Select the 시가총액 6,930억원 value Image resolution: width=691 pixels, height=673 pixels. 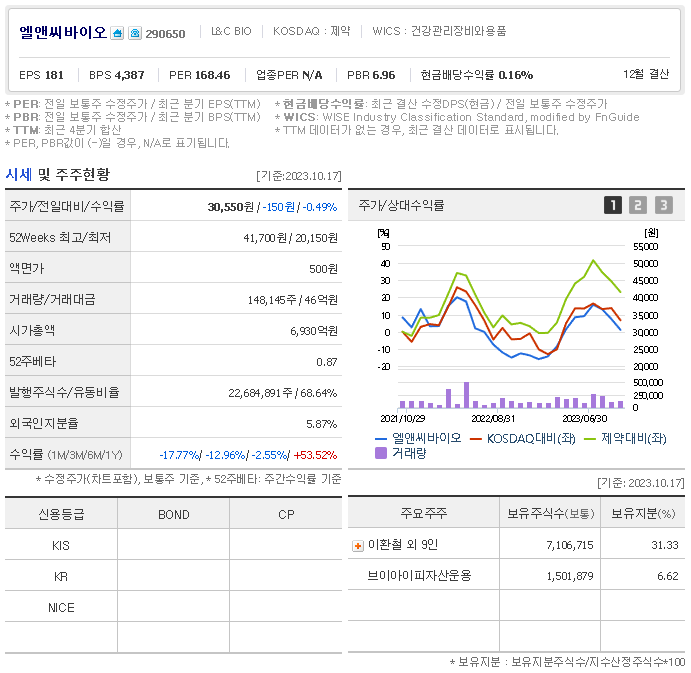[x=314, y=331]
